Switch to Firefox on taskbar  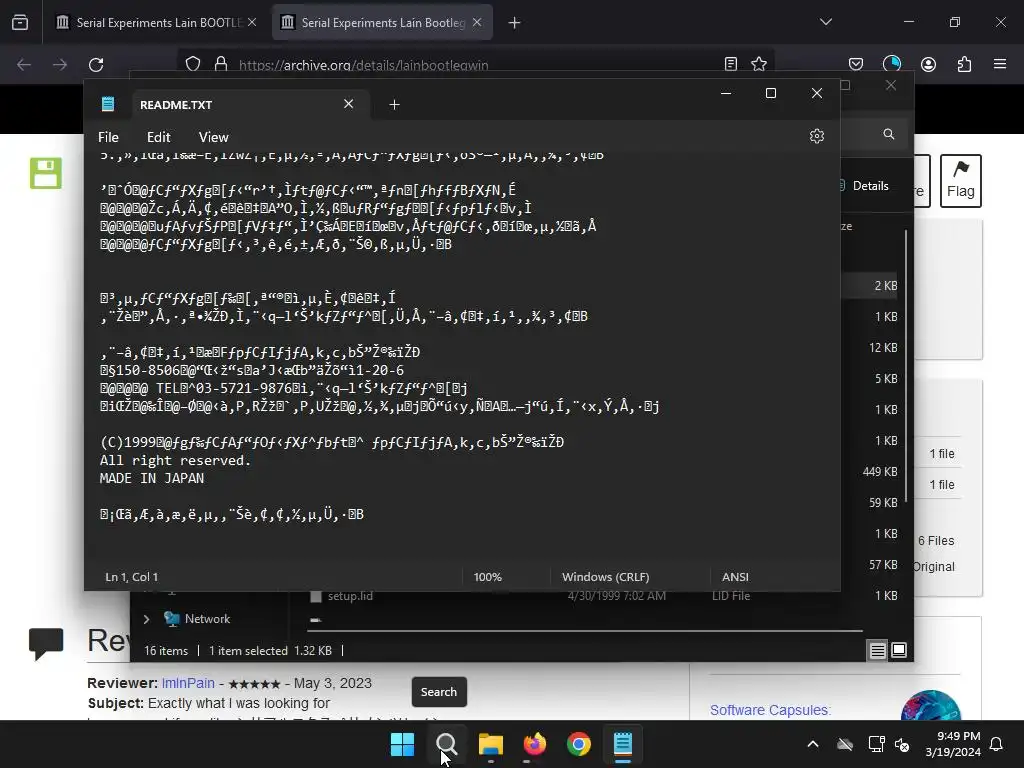[535, 744]
